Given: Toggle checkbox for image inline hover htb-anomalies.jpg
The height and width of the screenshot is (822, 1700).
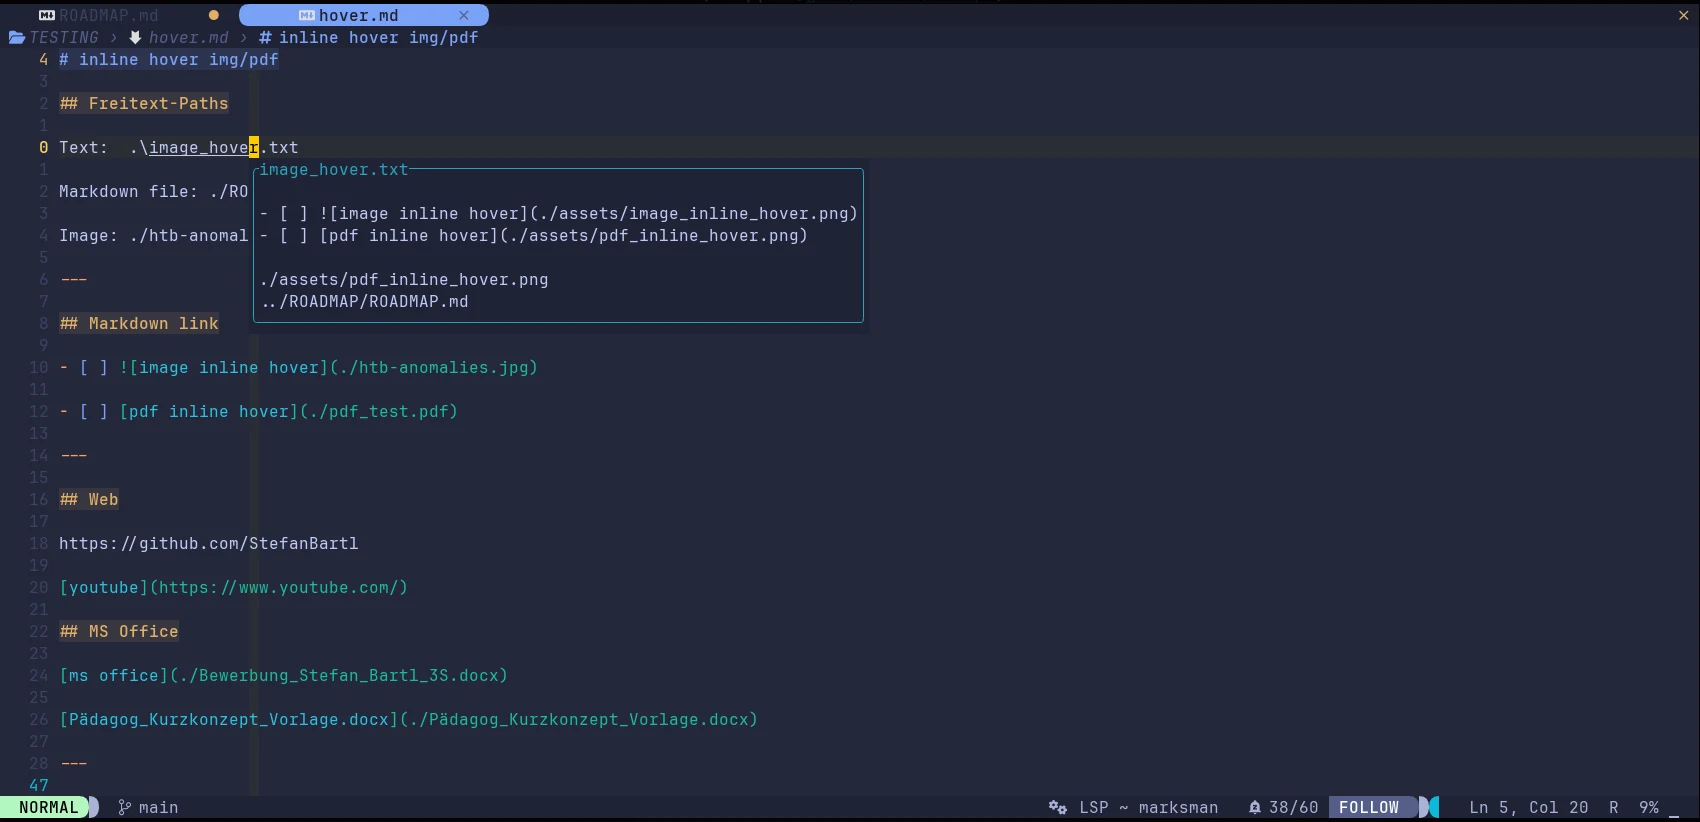Looking at the screenshot, I should pyautogui.click(x=94, y=367).
